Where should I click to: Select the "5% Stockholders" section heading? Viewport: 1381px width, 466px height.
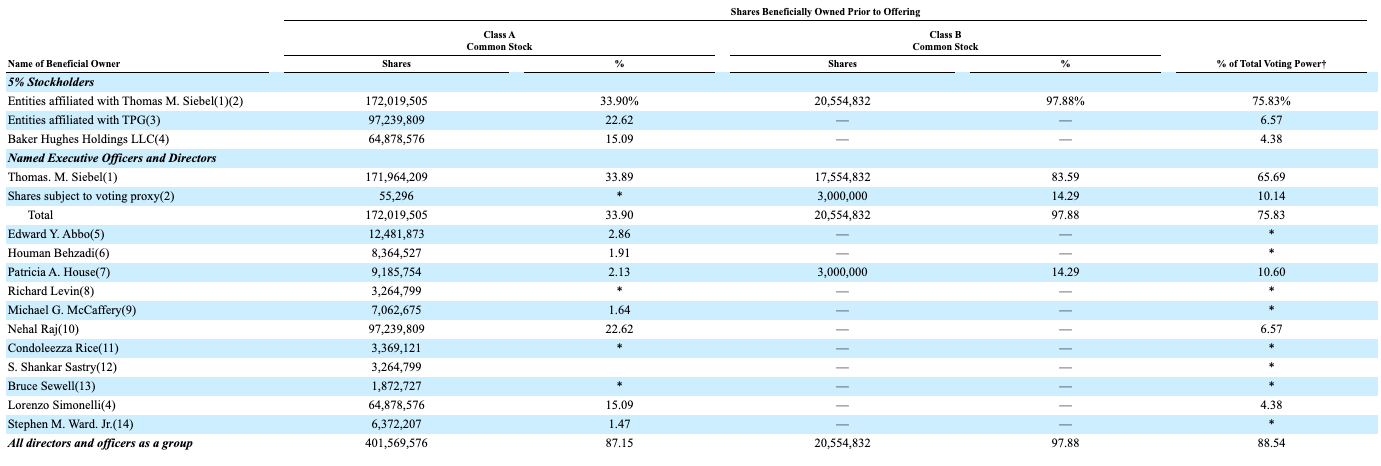tap(51, 82)
